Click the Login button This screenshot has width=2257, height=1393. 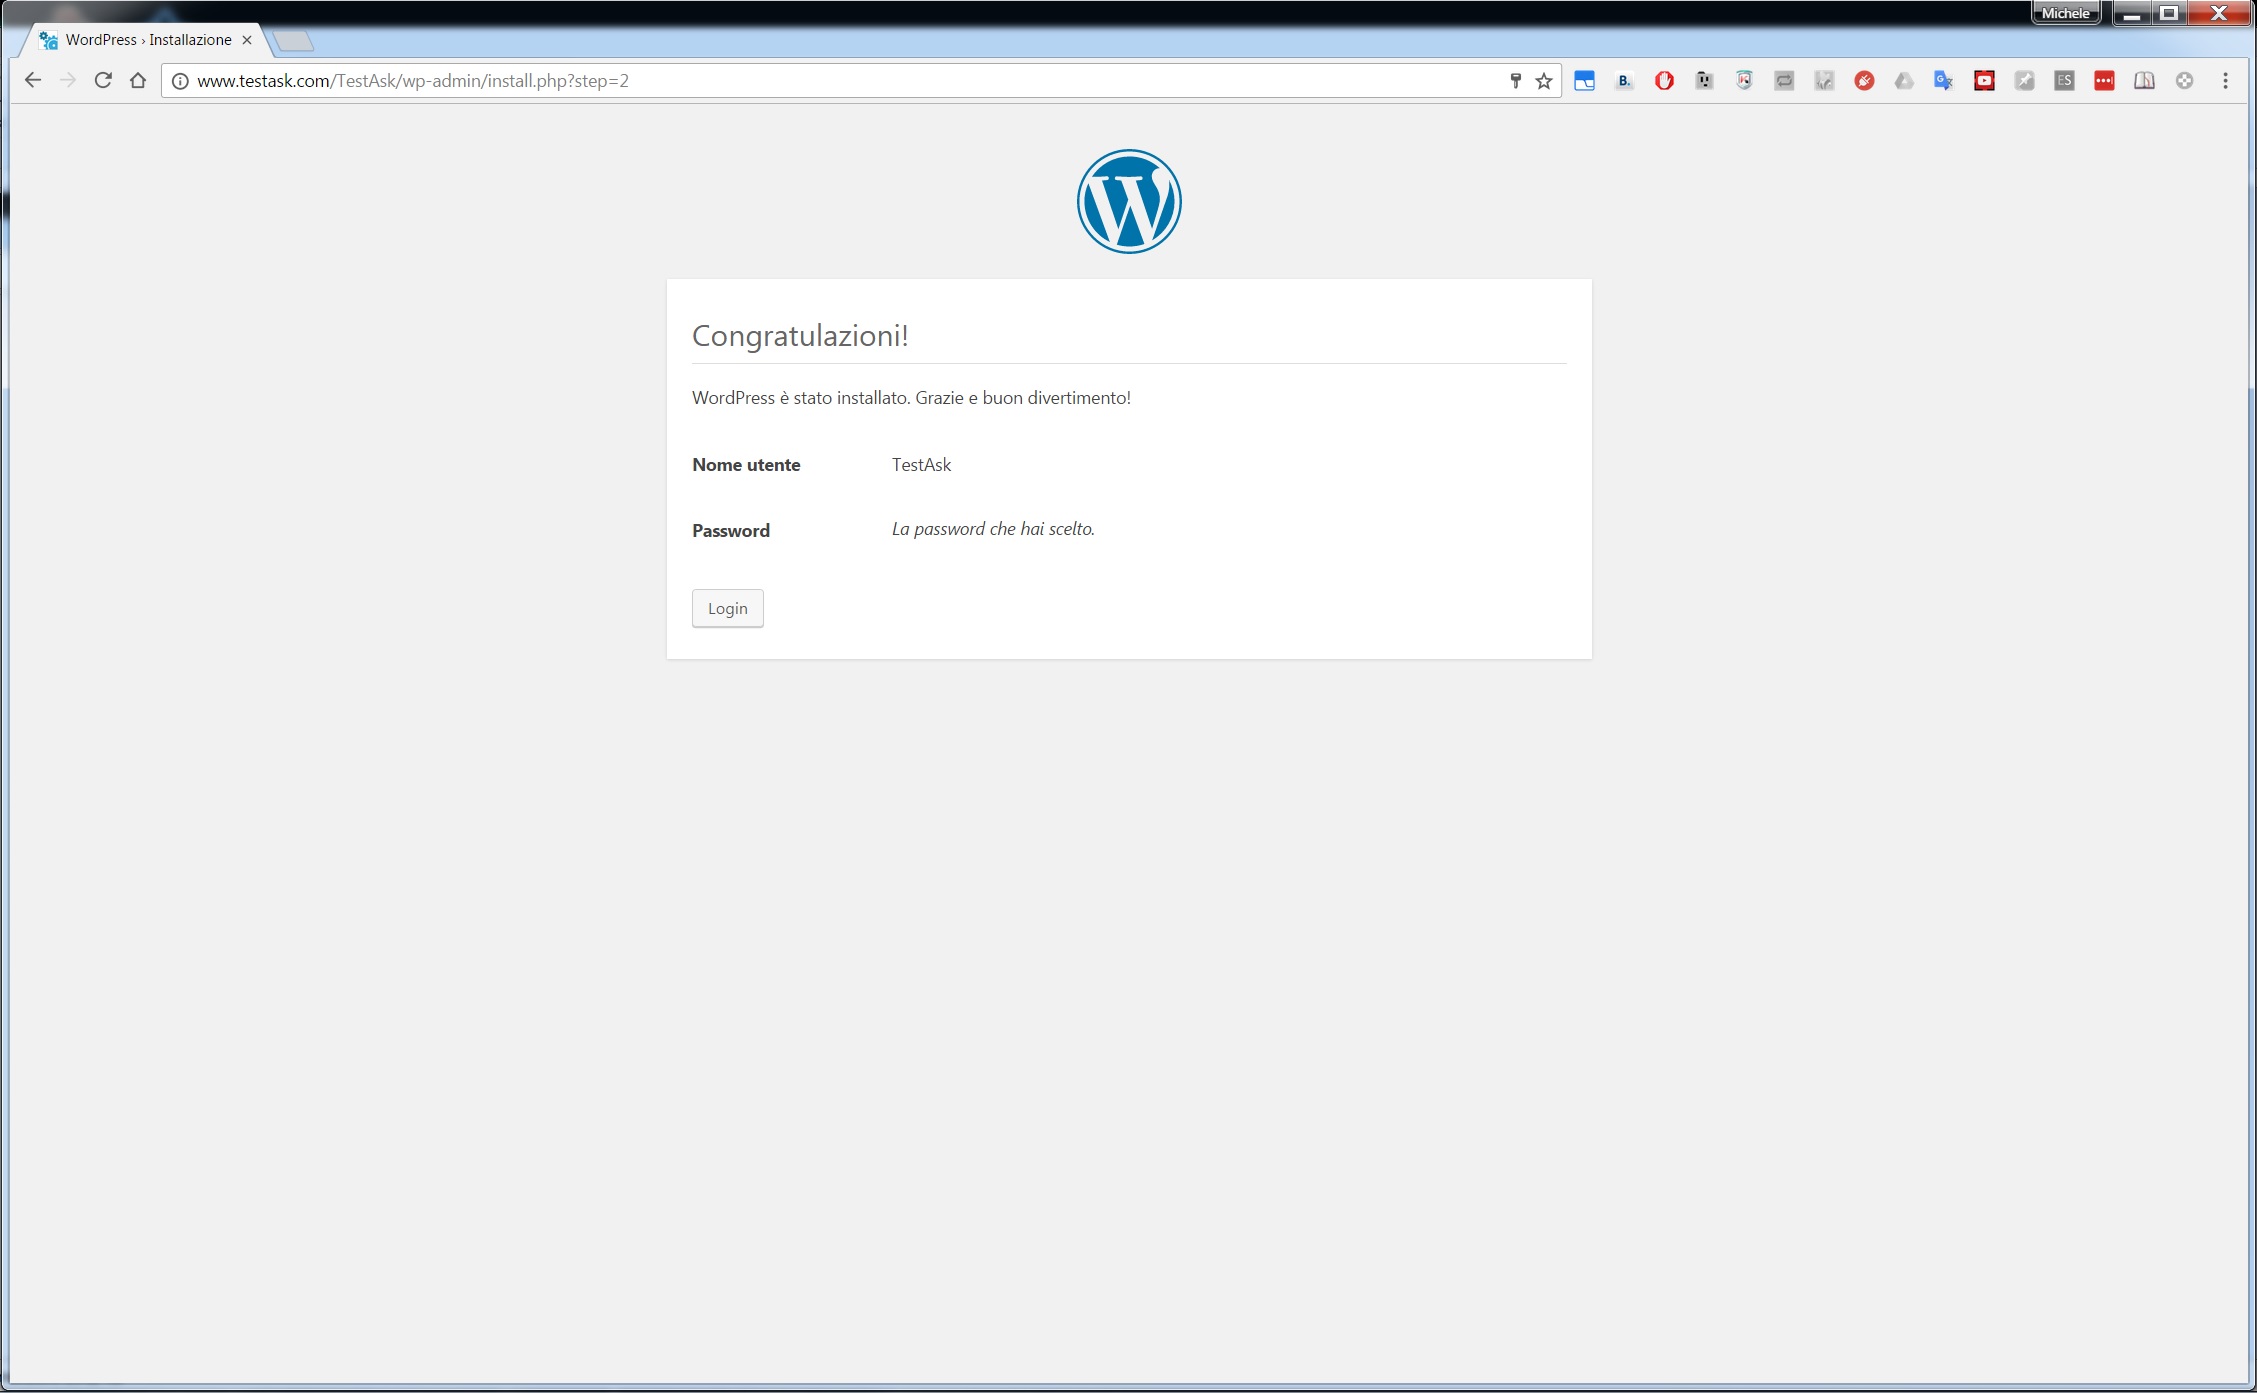pos(727,608)
